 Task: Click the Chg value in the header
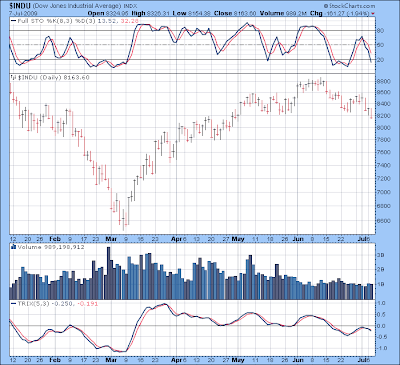[347, 13]
